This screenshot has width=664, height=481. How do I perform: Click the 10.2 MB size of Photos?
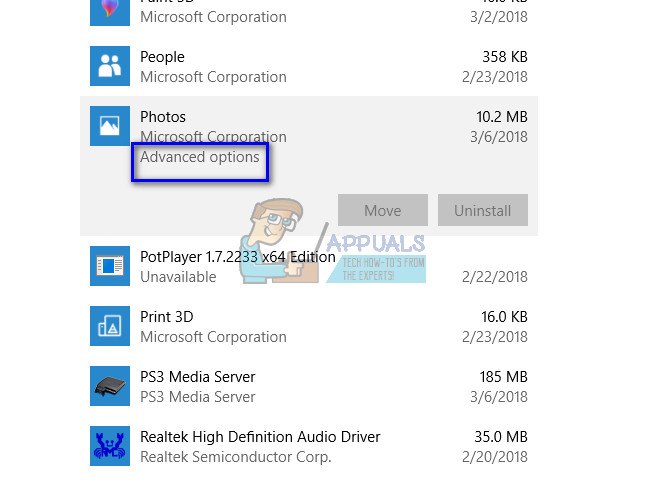[x=502, y=117]
